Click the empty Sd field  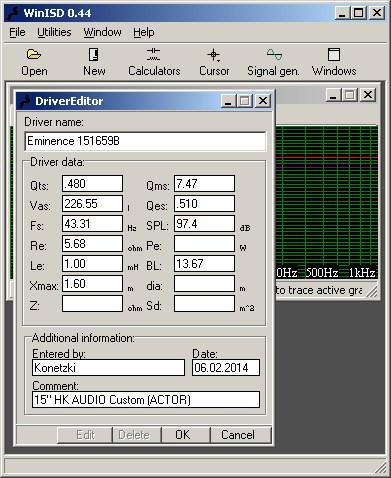coord(204,304)
